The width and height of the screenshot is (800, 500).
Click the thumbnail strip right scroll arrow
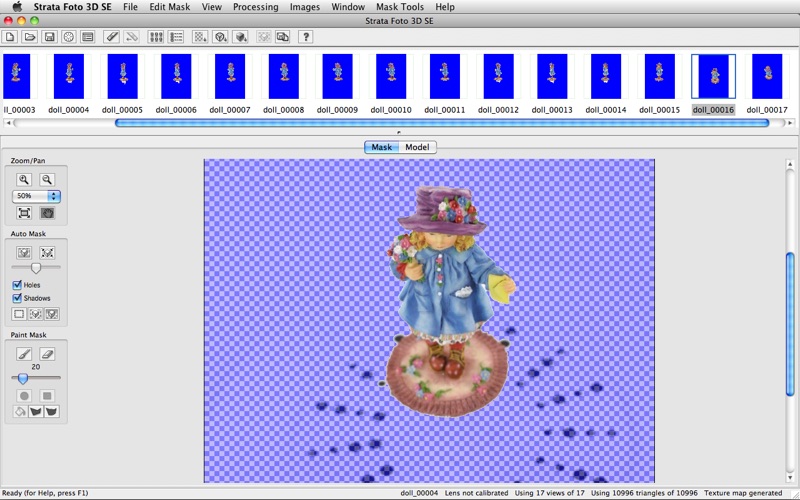click(x=790, y=123)
